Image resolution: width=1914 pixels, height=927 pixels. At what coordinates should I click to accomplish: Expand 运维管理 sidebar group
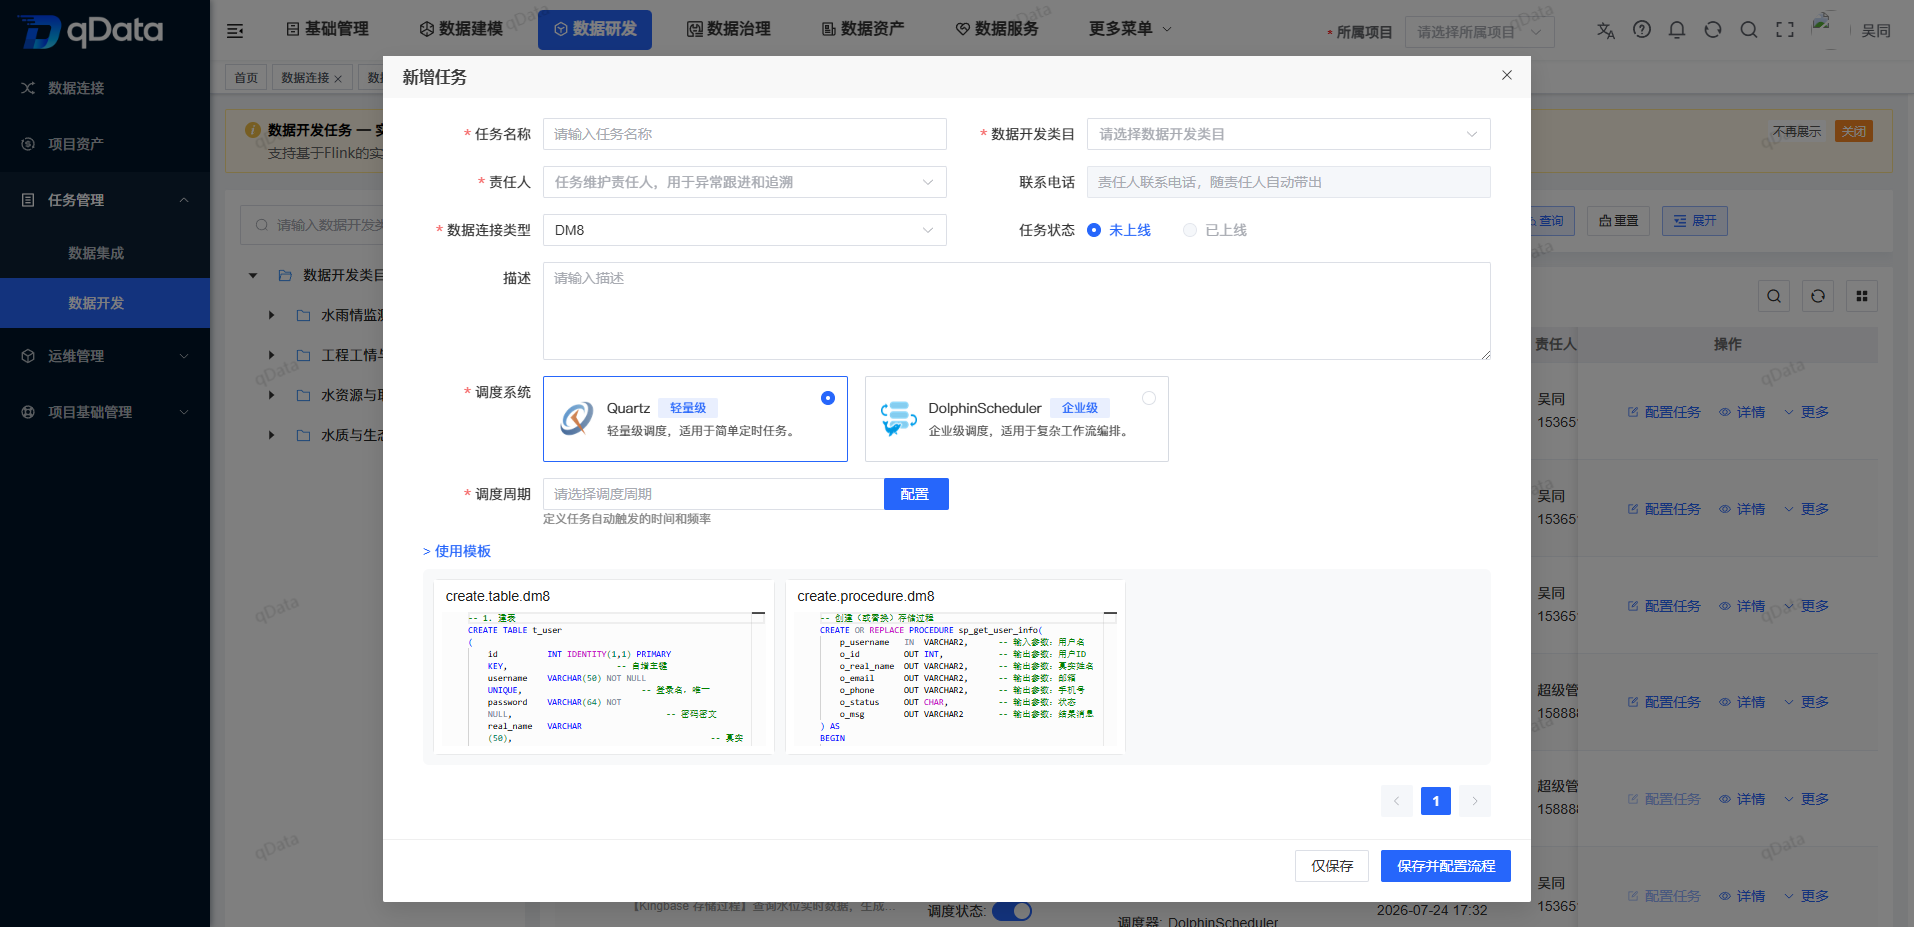coord(105,356)
